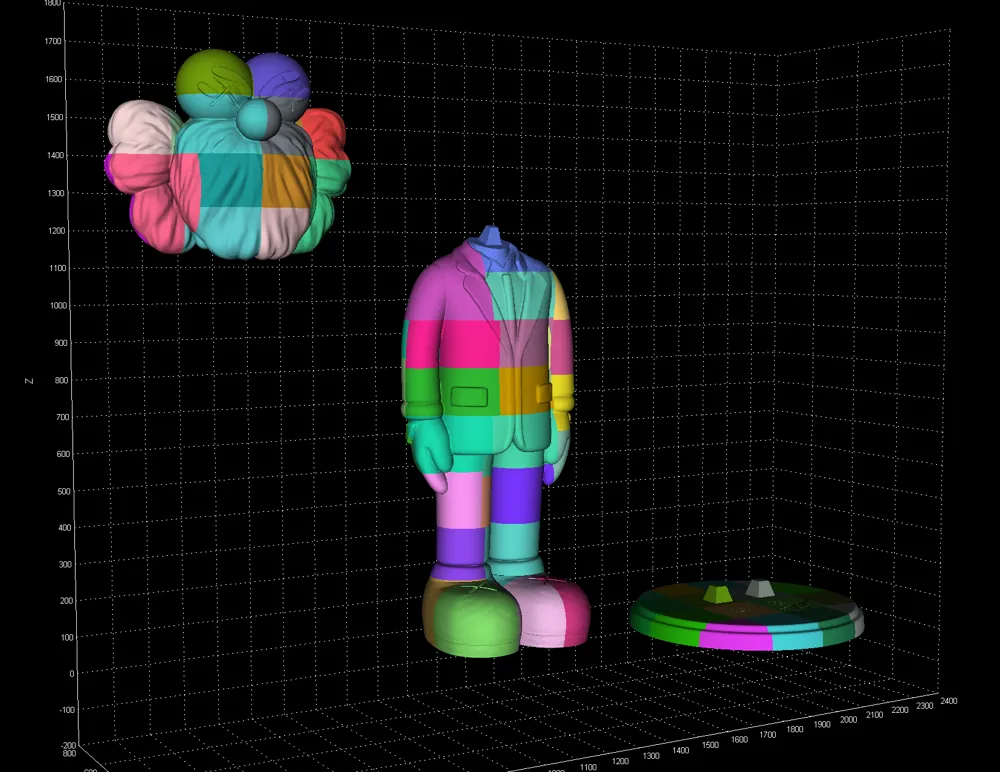Image resolution: width=1000 pixels, height=772 pixels.
Task: Click the tick label '500'
Action: coord(64,491)
